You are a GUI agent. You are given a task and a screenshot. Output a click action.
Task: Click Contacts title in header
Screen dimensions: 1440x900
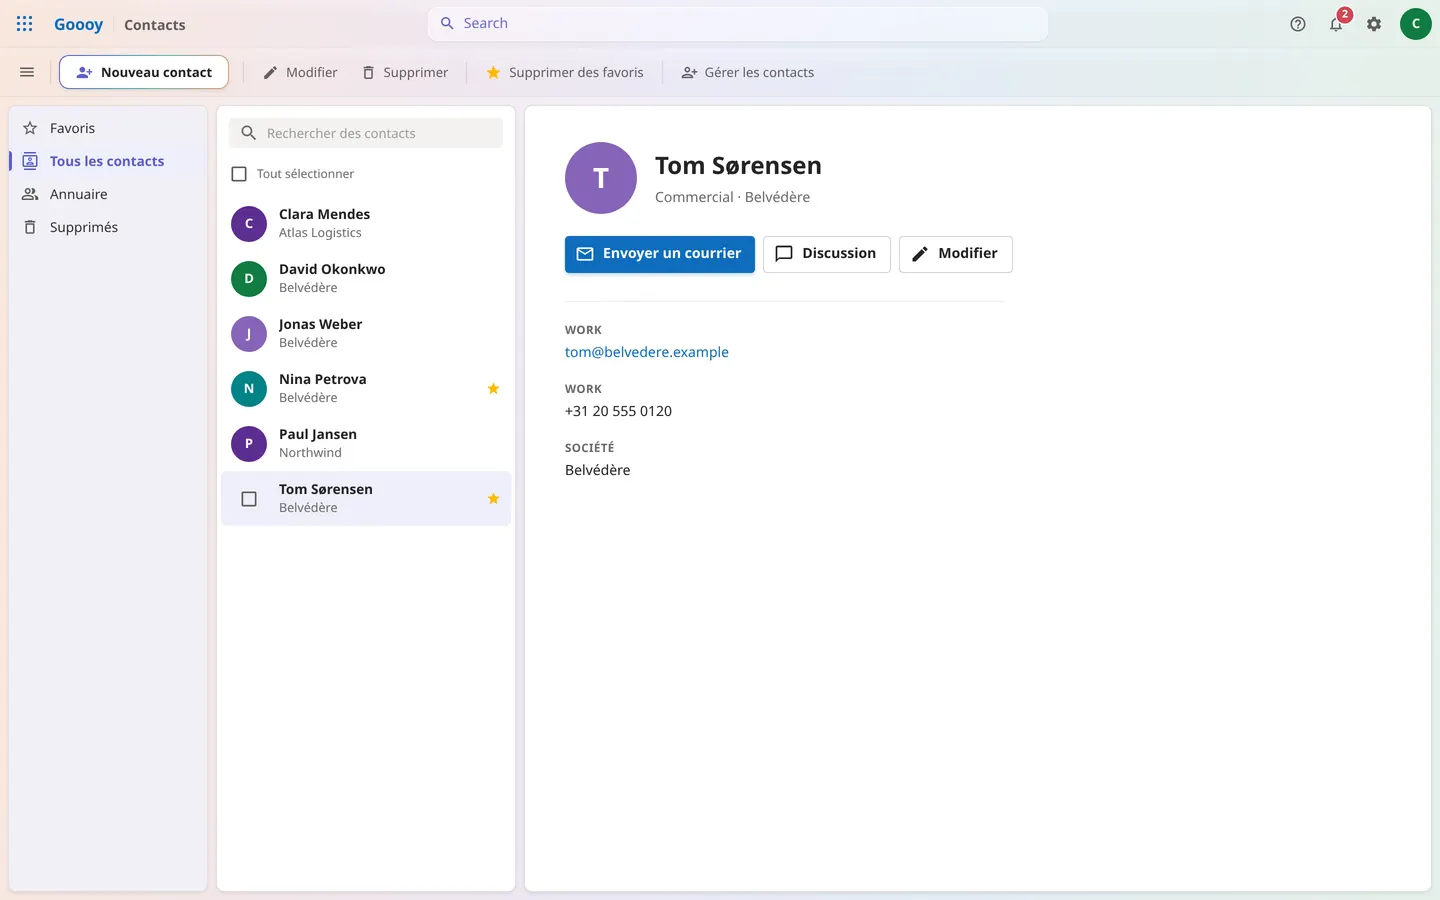click(x=155, y=25)
